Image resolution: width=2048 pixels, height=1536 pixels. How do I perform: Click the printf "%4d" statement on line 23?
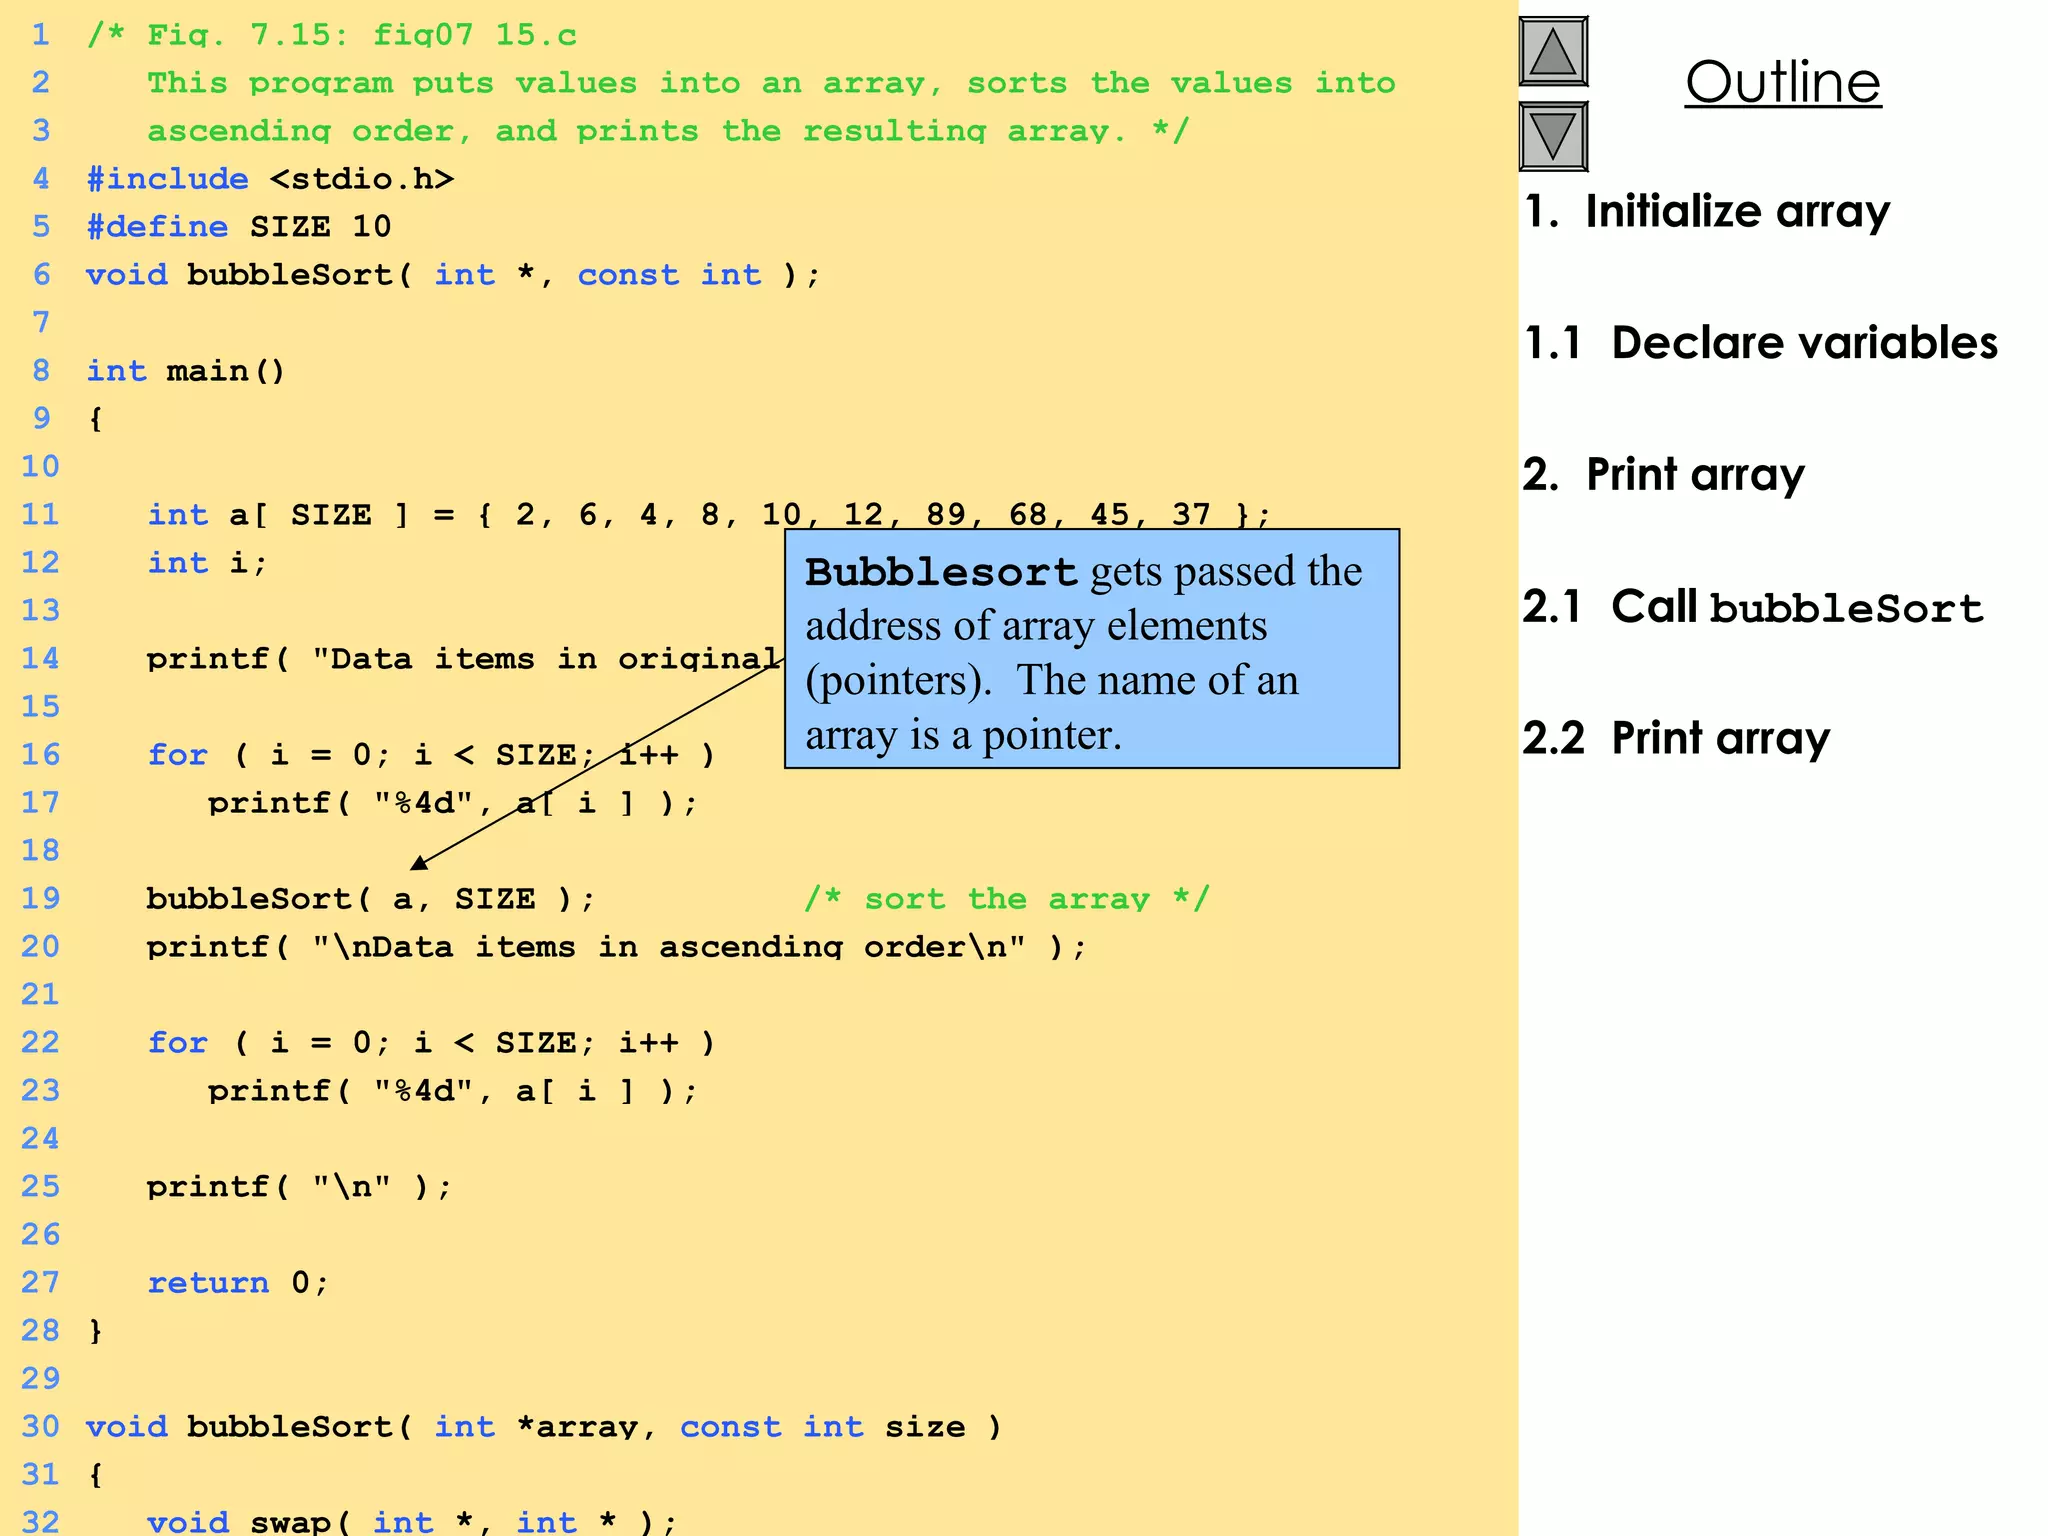452,1091
